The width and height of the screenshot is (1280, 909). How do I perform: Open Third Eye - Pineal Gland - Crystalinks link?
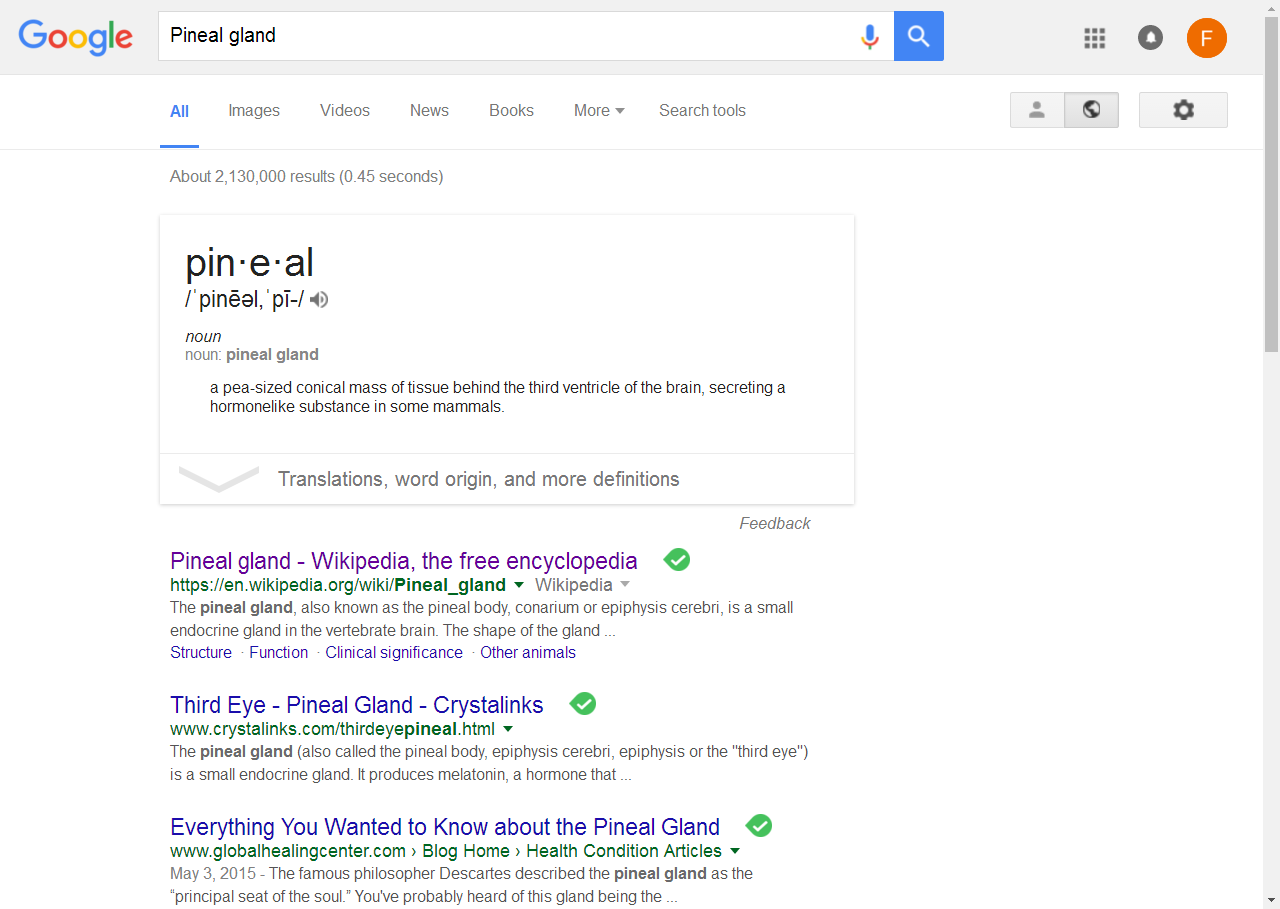click(x=357, y=705)
